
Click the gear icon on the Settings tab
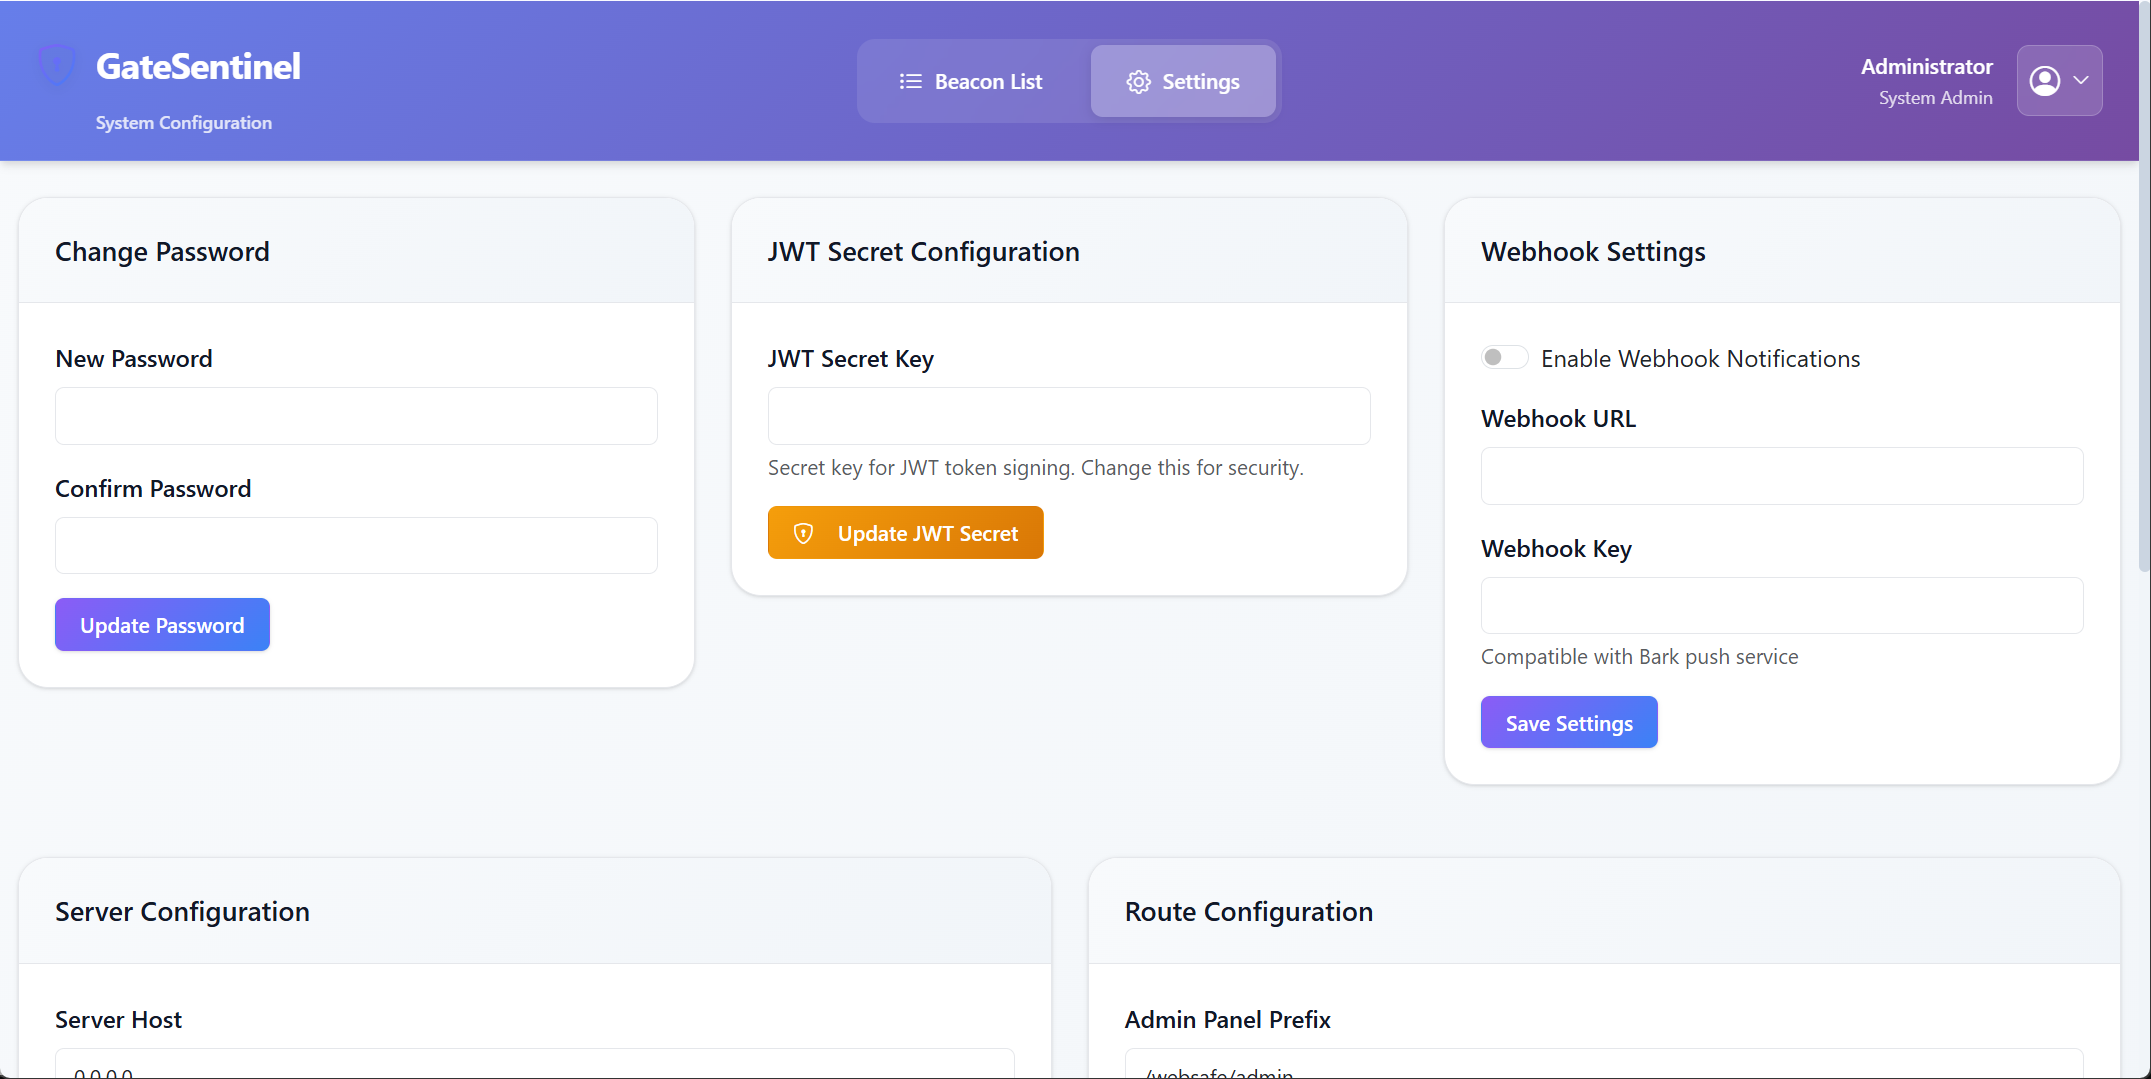[1138, 81]
